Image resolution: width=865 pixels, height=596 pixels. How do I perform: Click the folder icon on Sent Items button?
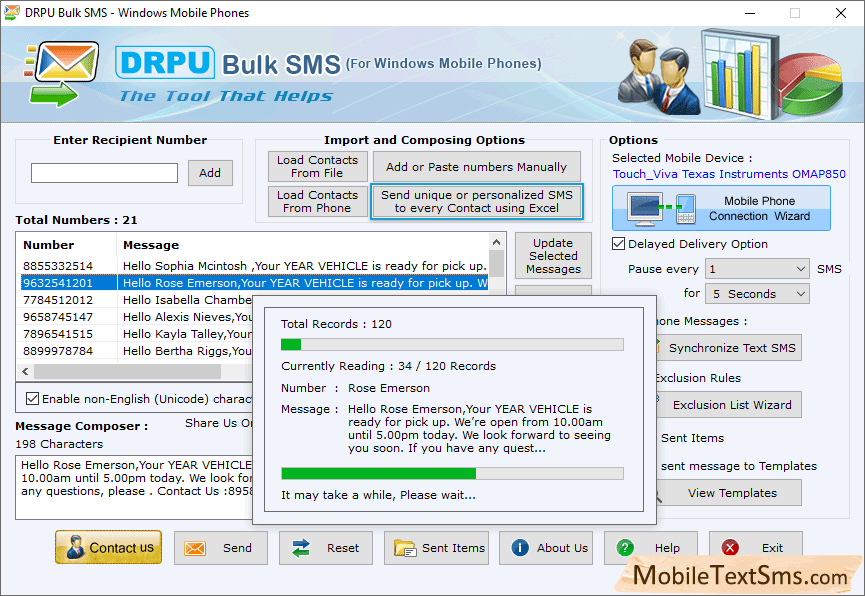pos(405,548)
